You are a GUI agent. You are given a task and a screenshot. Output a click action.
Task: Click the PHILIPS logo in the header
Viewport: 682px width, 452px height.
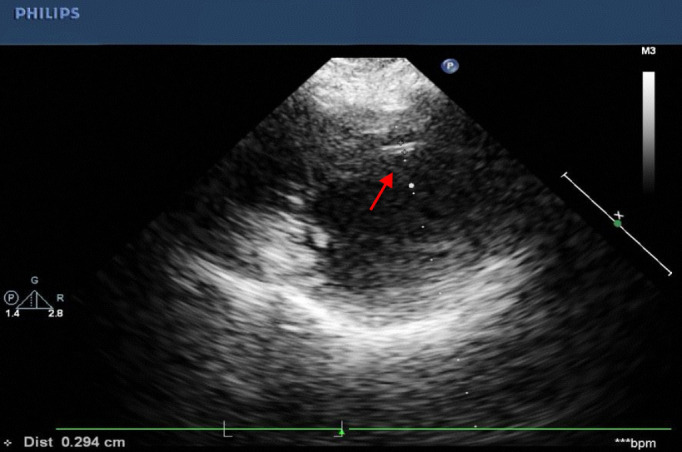pyautogui.click(x=47, y=14)
